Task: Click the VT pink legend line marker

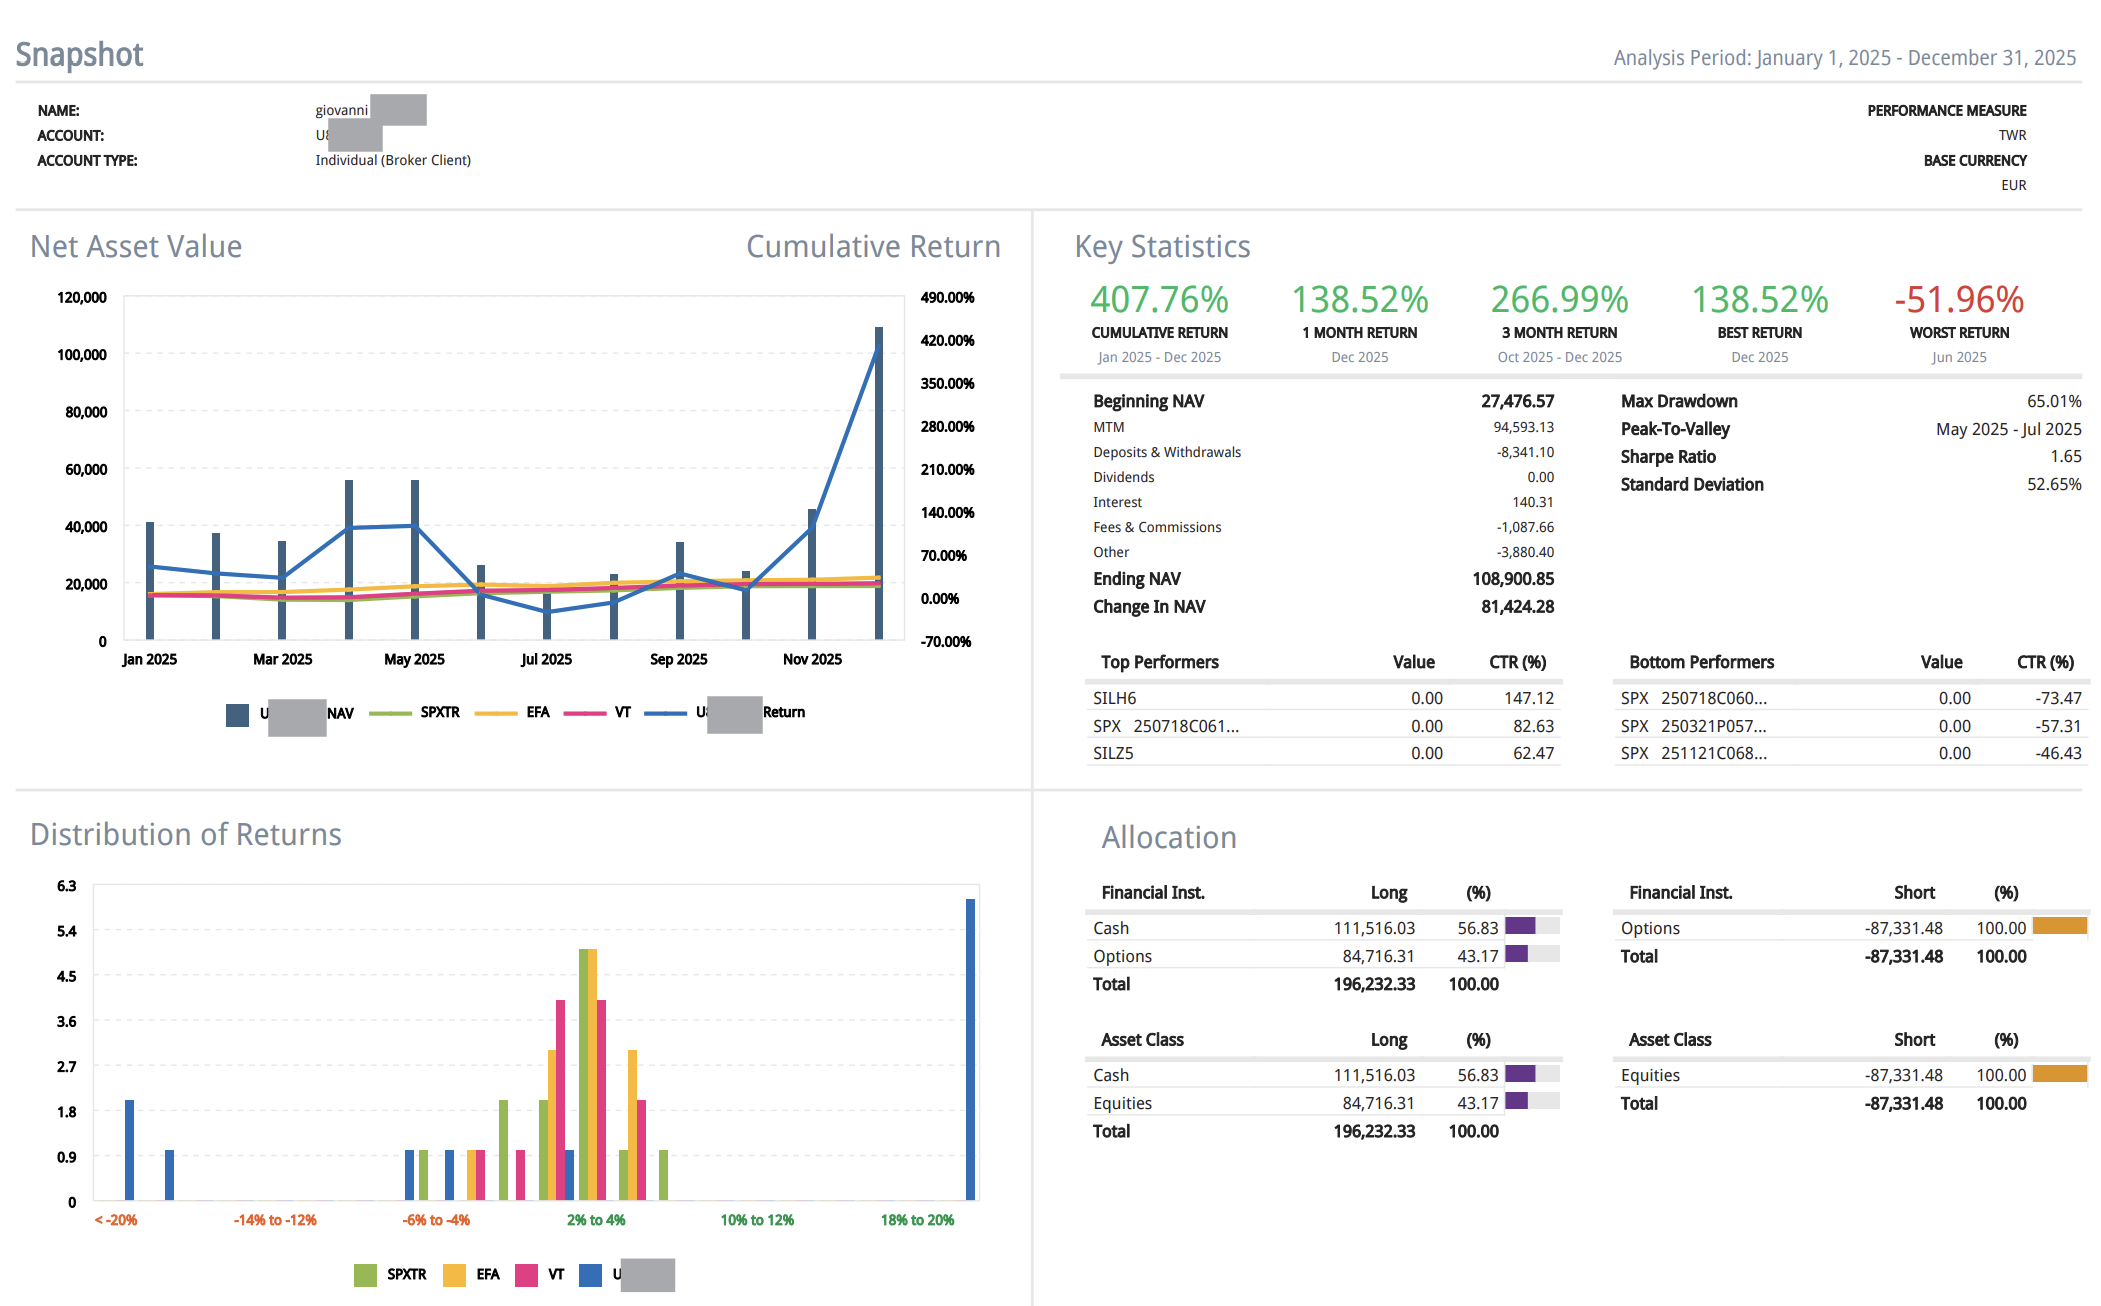Action: (585, 713)
